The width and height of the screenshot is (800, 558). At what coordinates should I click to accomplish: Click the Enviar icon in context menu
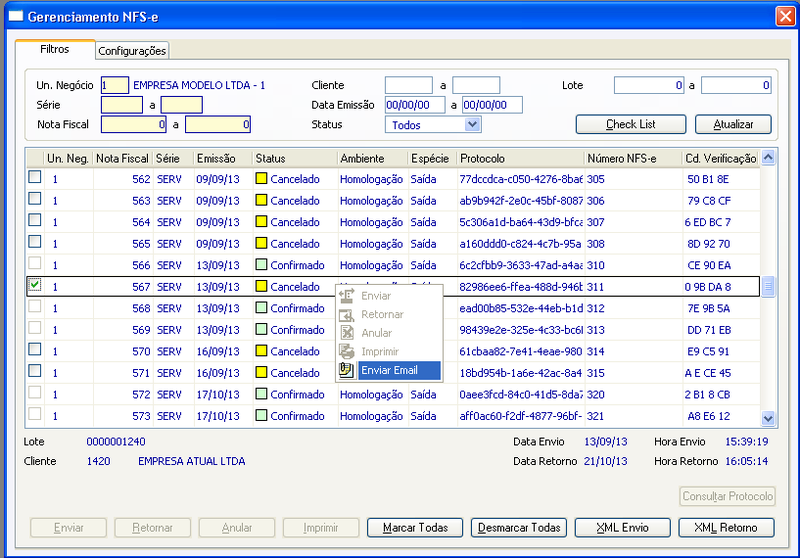347,296
